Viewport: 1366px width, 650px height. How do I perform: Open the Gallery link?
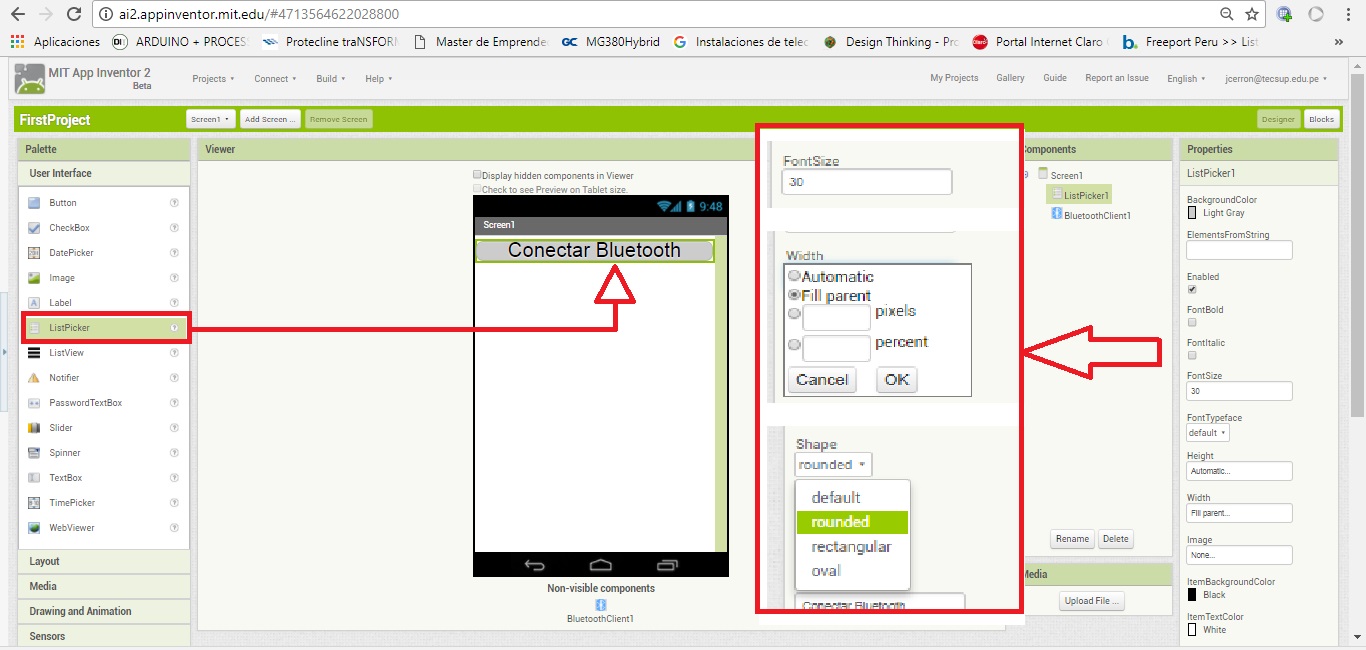tap(1010, 78)
